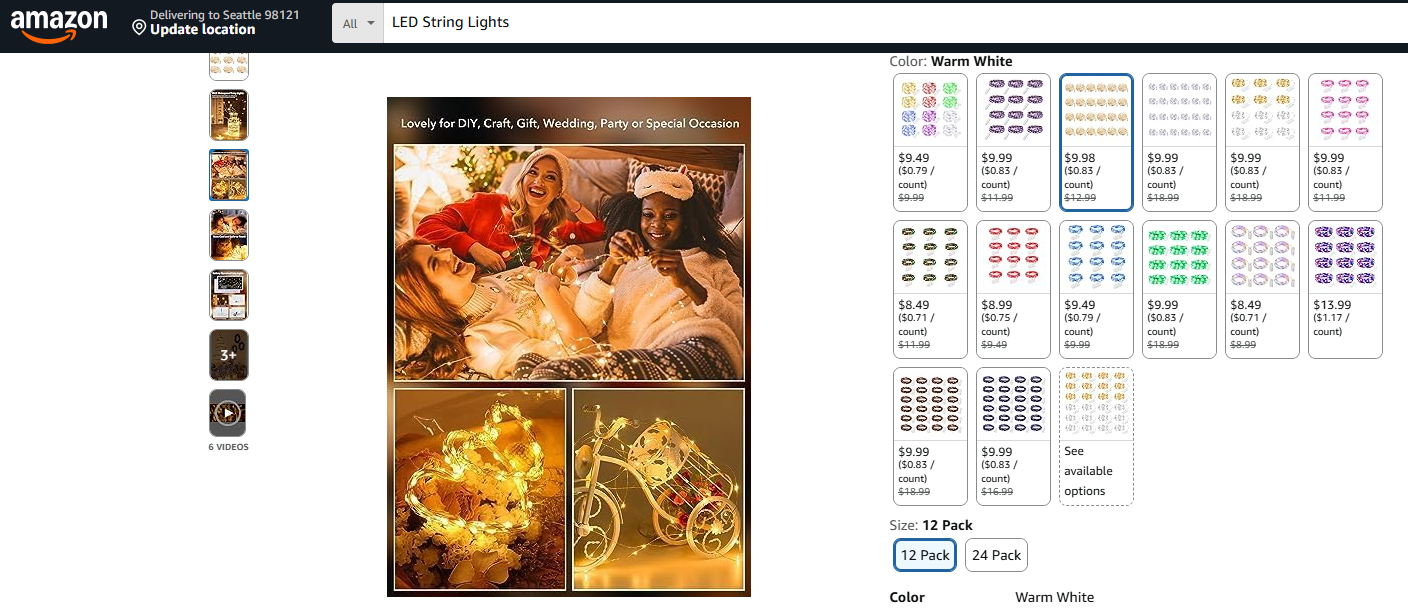The height and width of the screenshot is (615, 1408).
Task: Select the $13.99 purple lights swatch
Action: pyautogui.click(x=1345, y=289)
